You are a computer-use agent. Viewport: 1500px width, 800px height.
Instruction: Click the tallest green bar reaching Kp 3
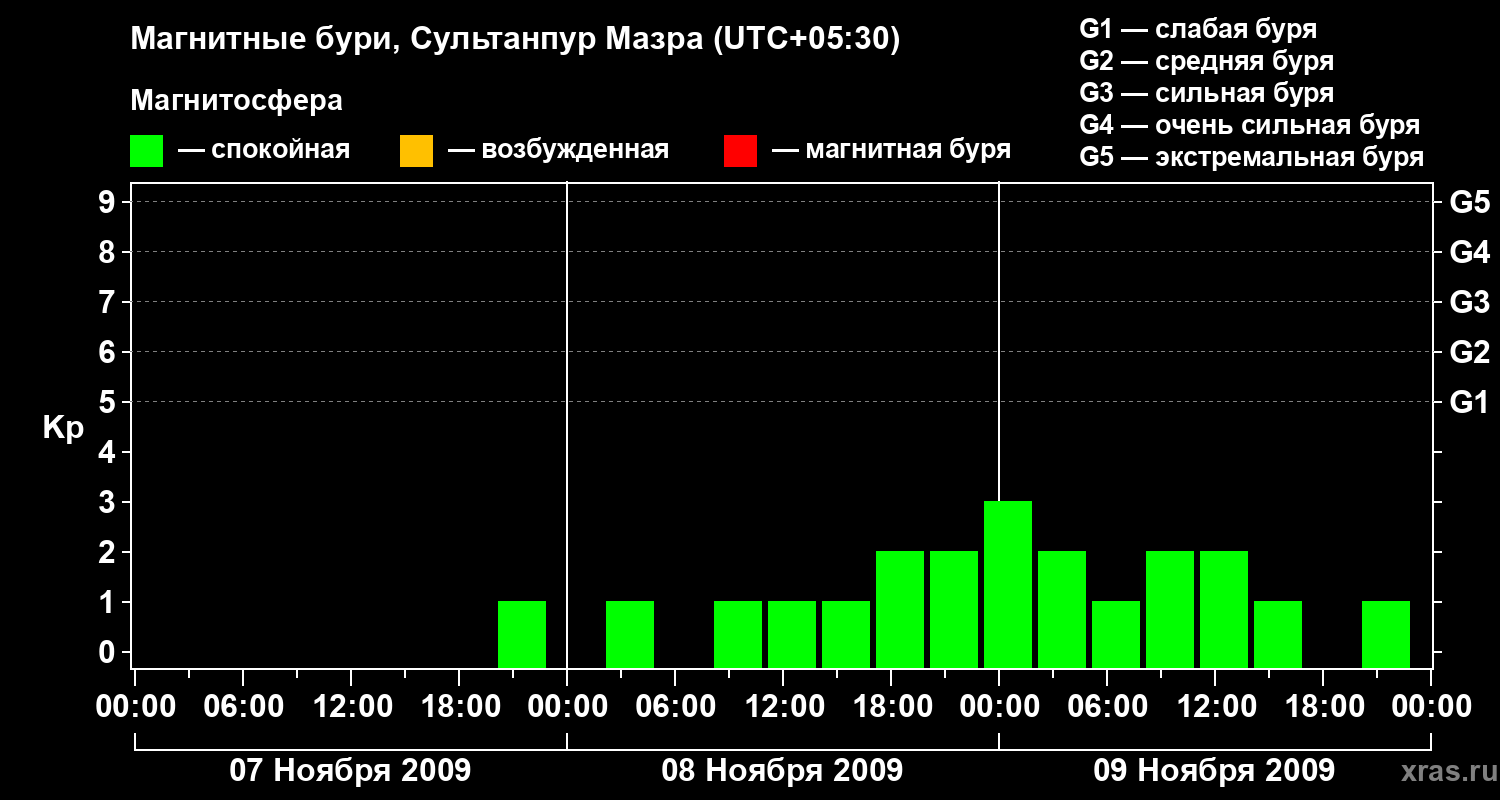click(1008, 584)
